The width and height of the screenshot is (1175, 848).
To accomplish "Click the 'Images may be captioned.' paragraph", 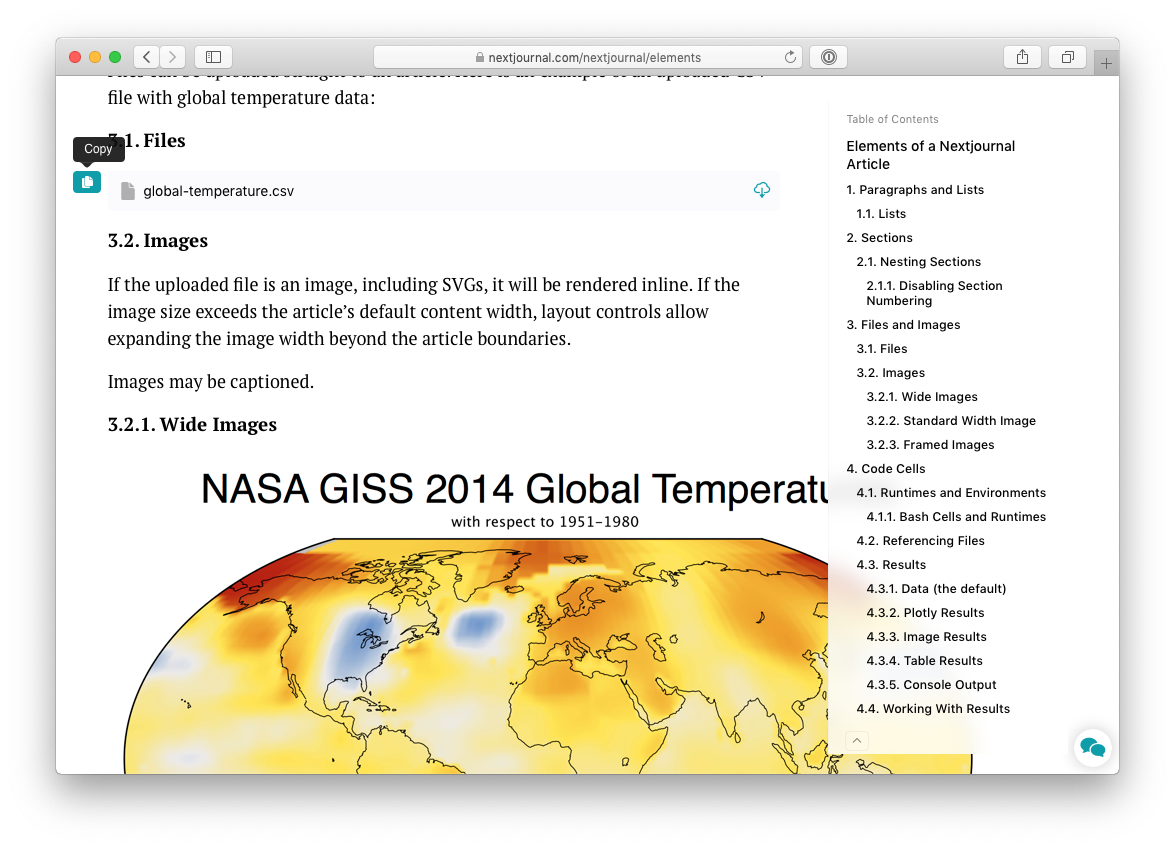I will 211,381.
